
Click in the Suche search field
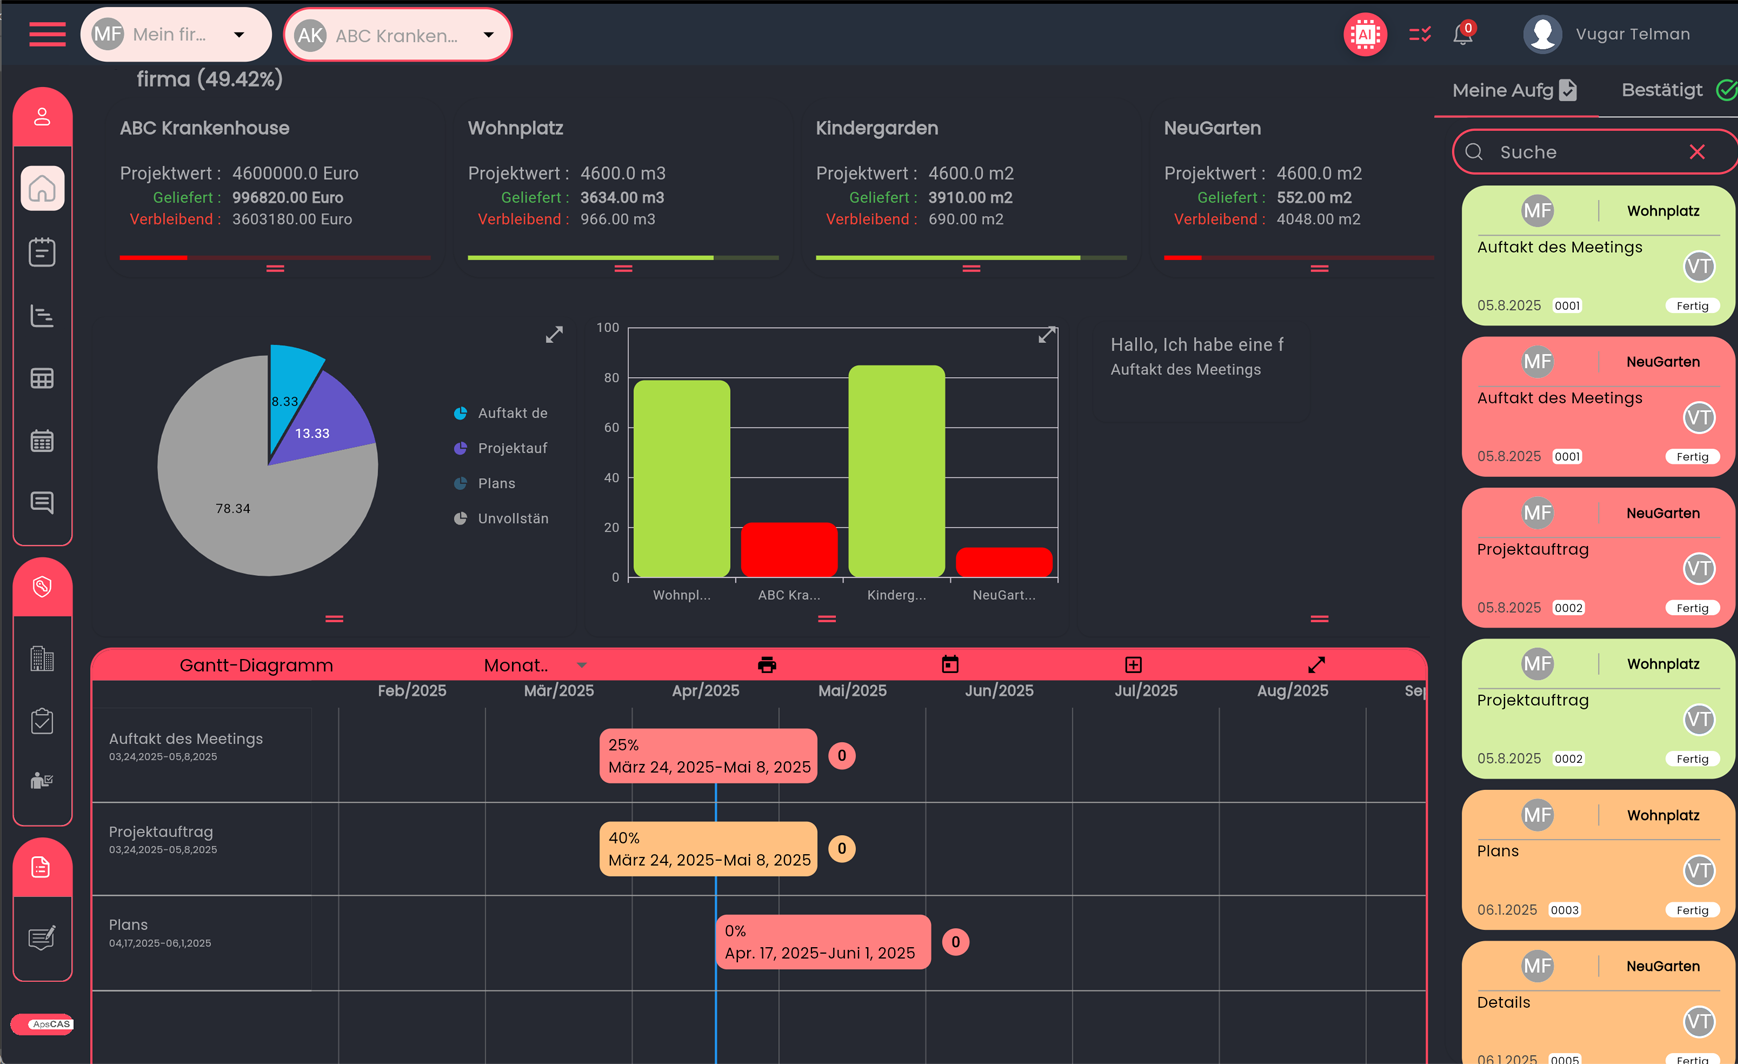click(1585, 152)
